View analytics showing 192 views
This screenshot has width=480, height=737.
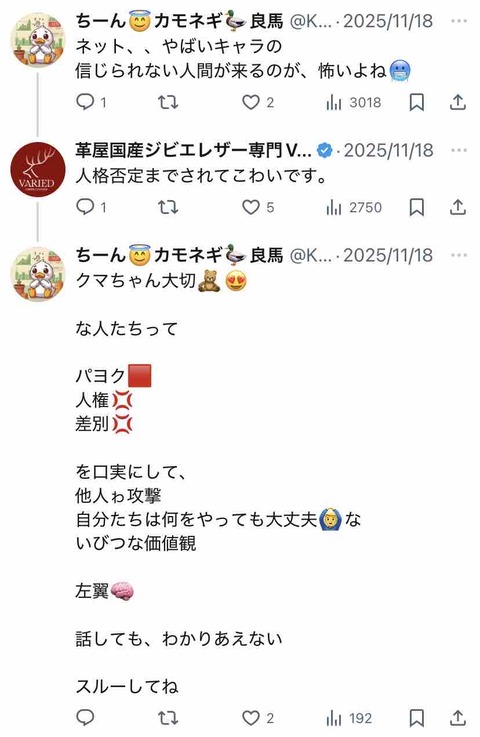[349, 718]
